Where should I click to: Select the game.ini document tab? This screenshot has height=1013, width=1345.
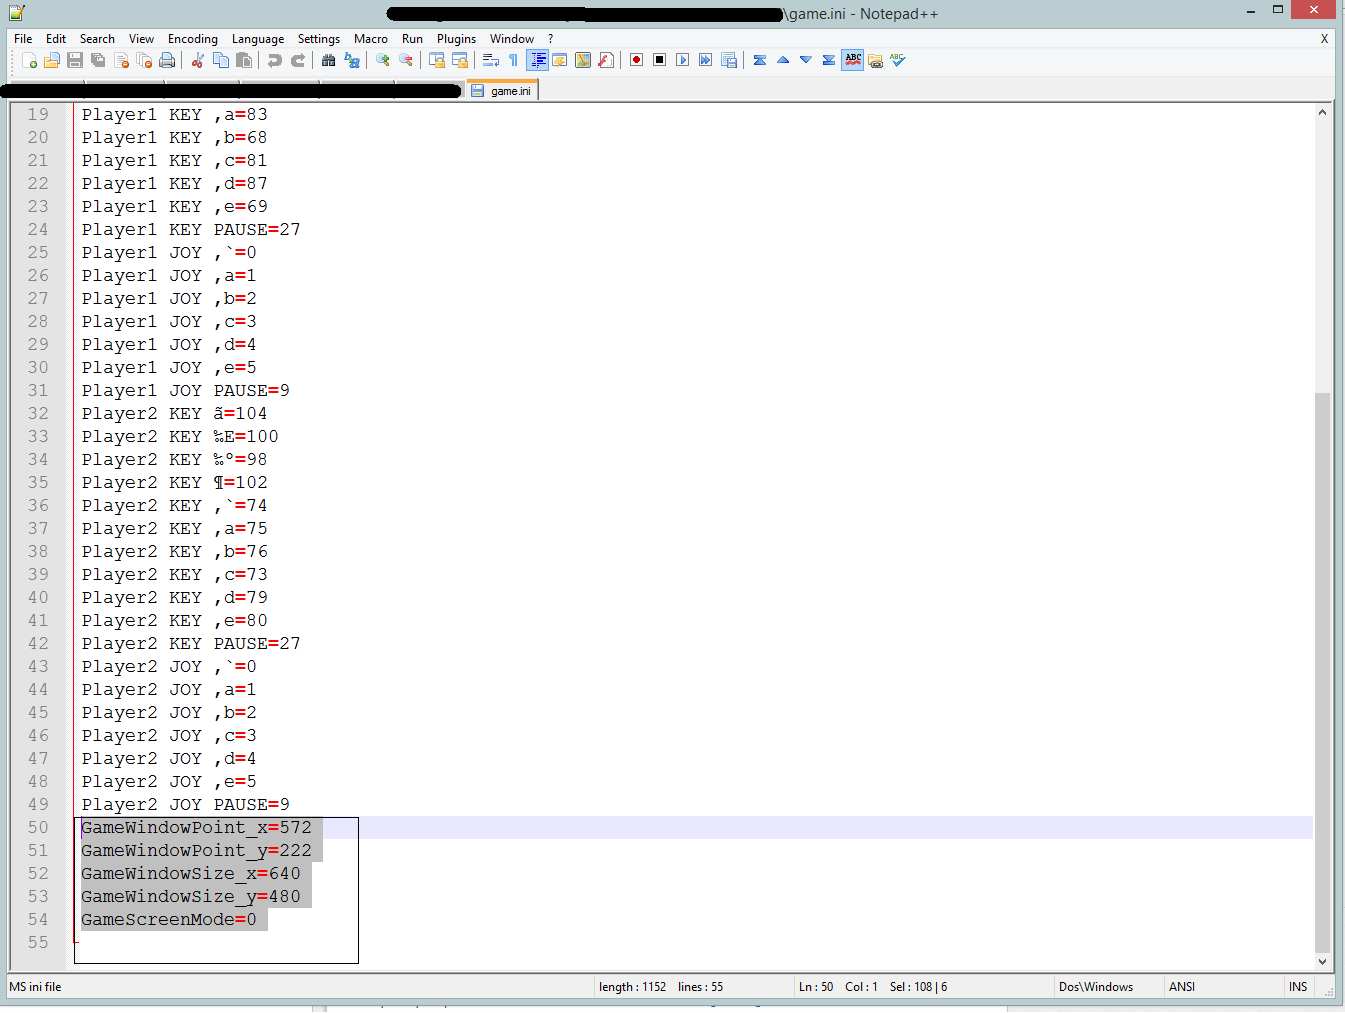pos(503,91)
